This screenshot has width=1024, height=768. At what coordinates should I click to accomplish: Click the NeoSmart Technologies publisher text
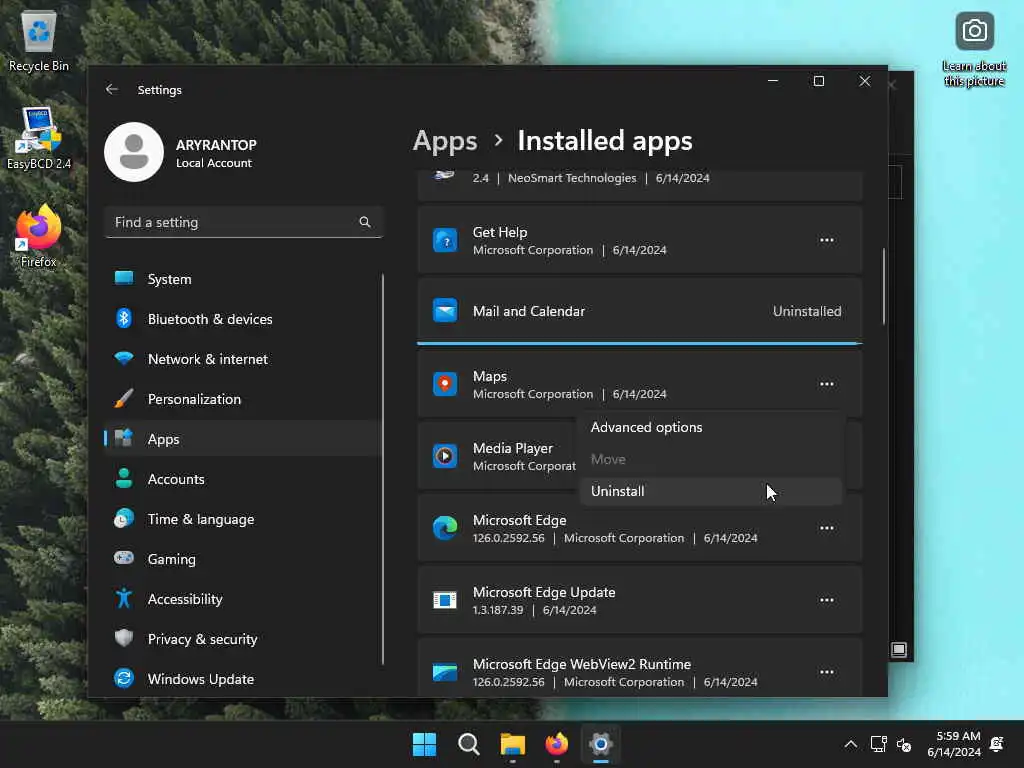[571, 178]
